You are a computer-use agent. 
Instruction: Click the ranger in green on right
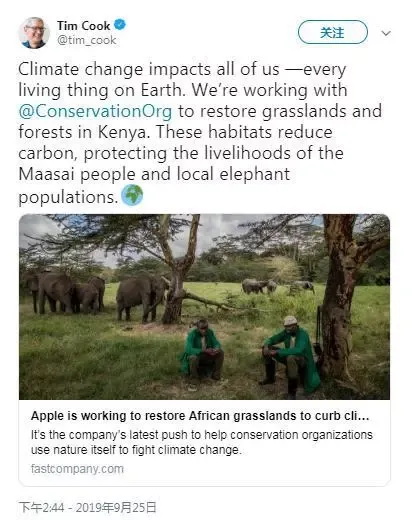pyautogui.click(x=289, y=356)
